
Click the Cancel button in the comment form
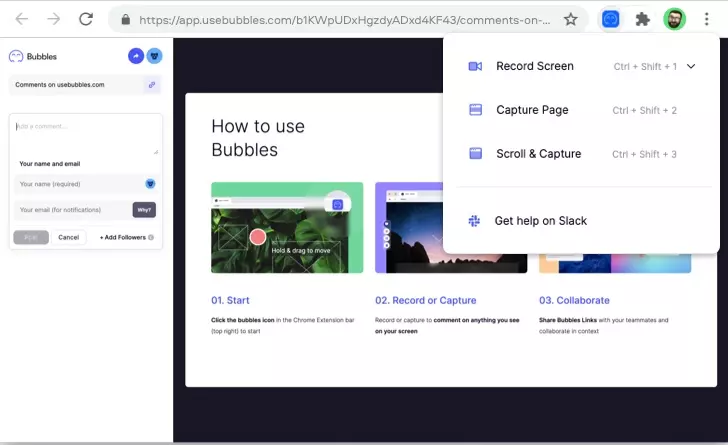pos(69,237)
